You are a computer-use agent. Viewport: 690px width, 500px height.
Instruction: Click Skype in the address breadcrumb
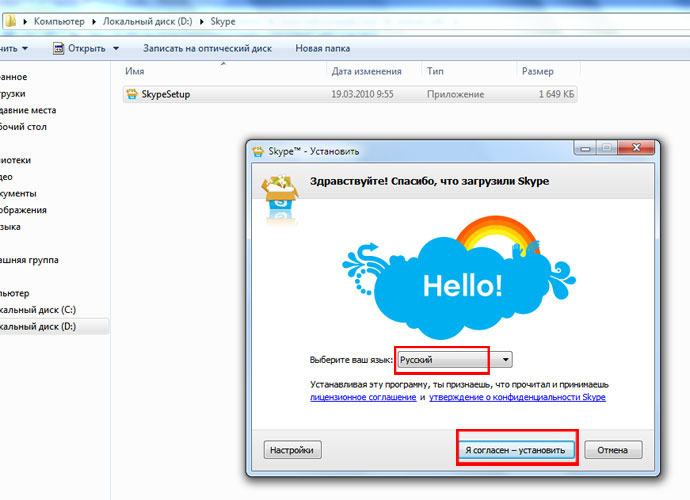tap(223, 22)
